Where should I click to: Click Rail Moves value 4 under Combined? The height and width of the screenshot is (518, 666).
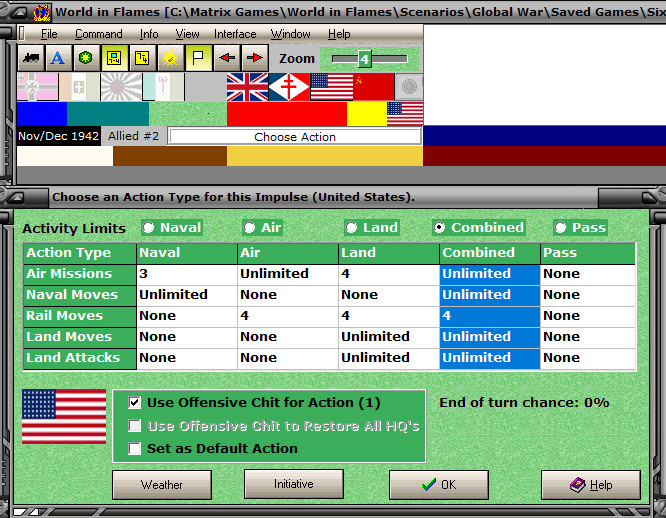coord(490,316)
